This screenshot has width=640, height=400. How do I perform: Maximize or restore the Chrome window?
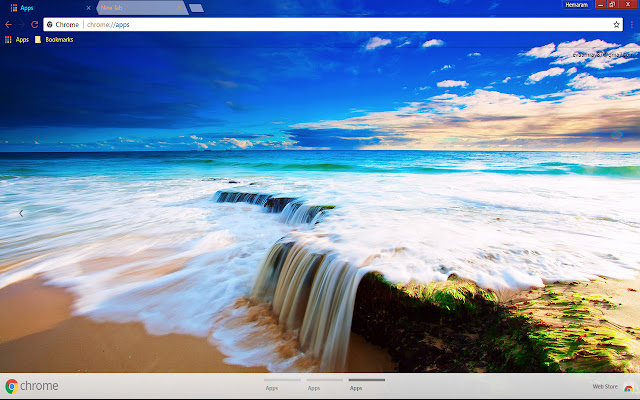click(611, 4)
